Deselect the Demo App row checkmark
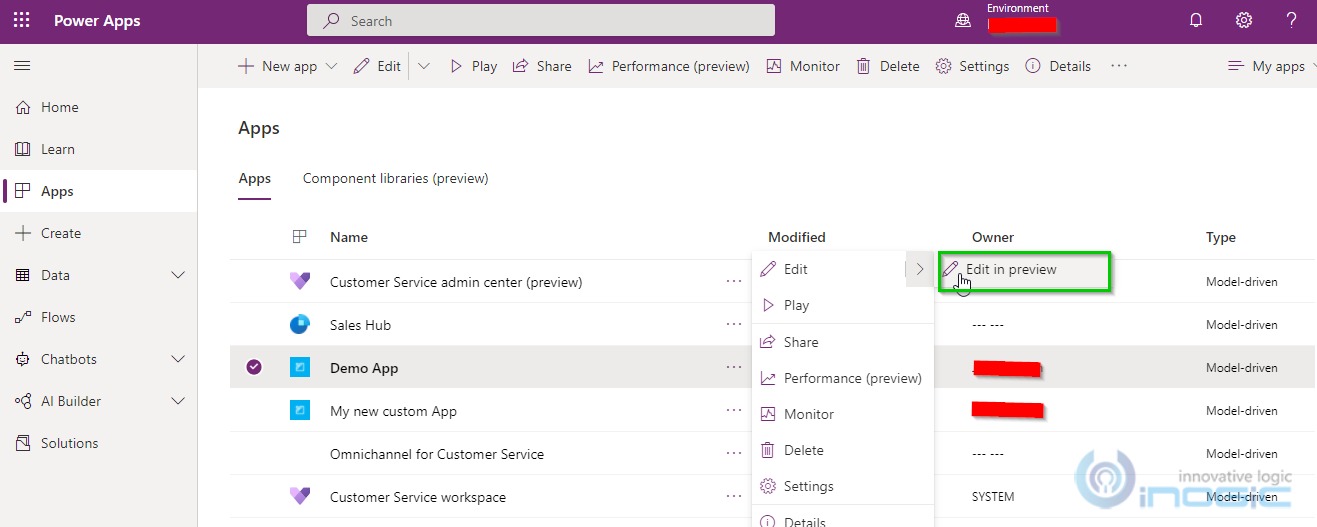Screen dimensions: 1317x527 [x=254, y=368]
